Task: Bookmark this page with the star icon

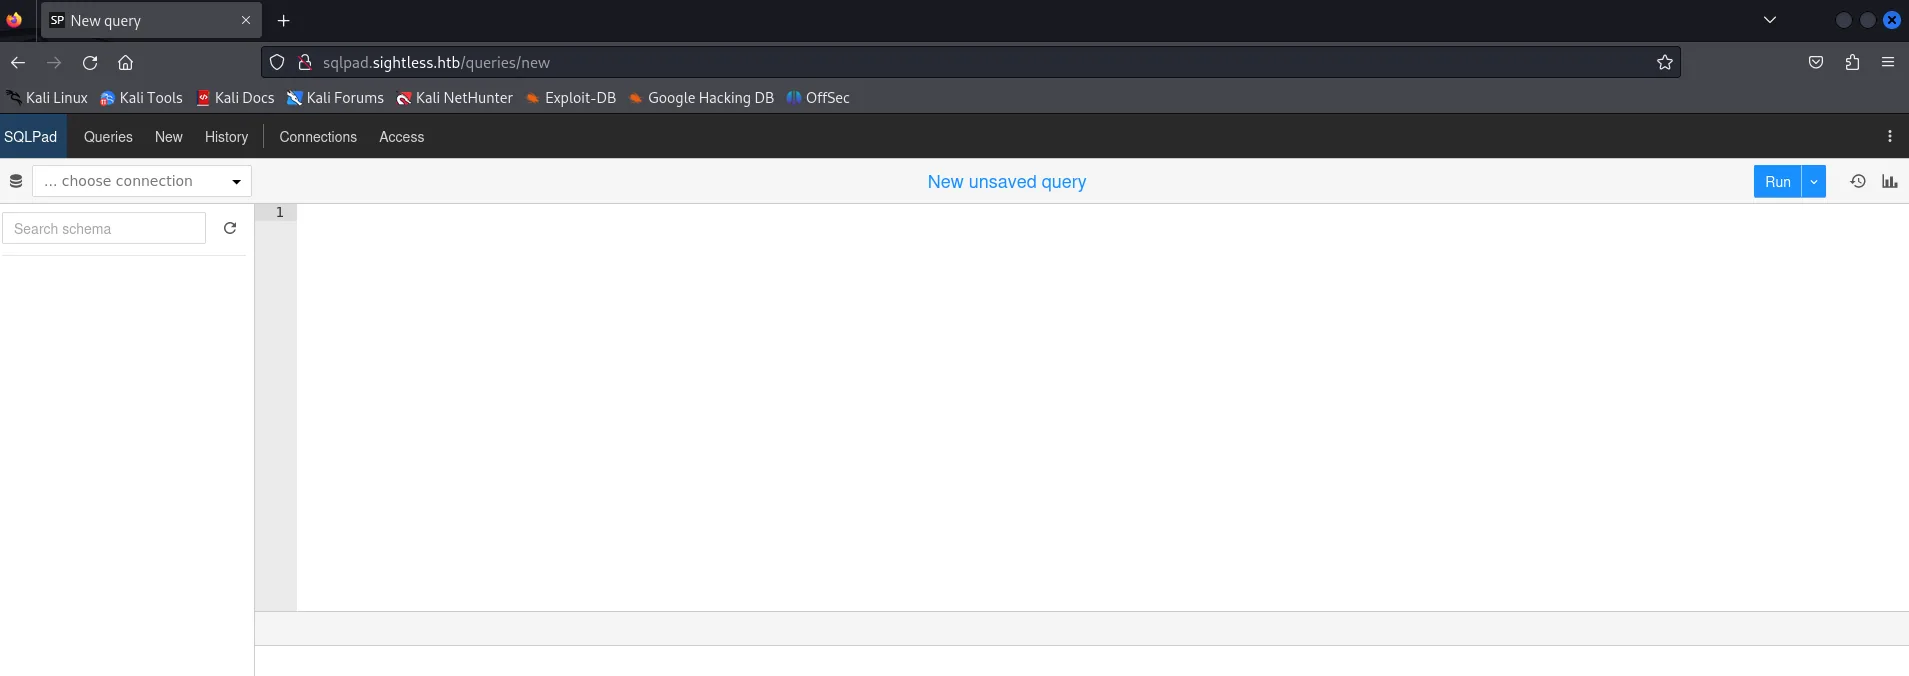Action: (1664, 62)
